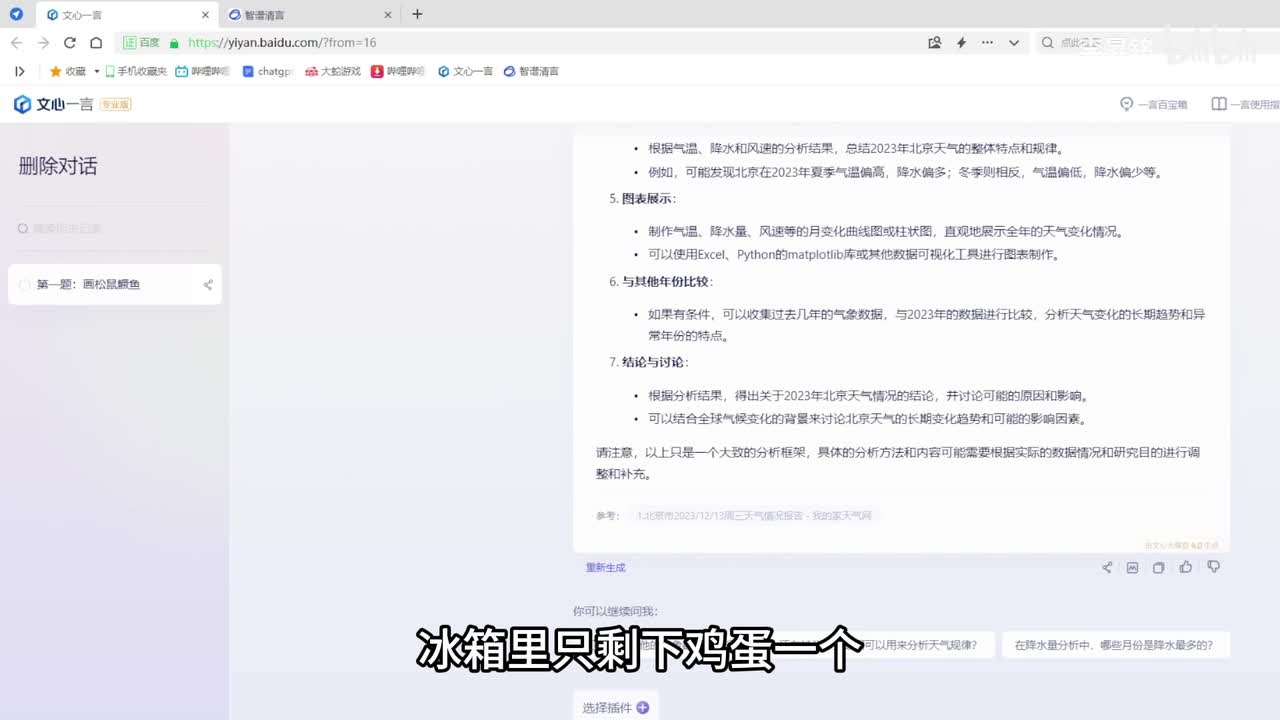This screenshot has height=720, width=1280.
Task: Share the 第一题：画松鼠鳜鱼 conversation
Action: (208, 285)
